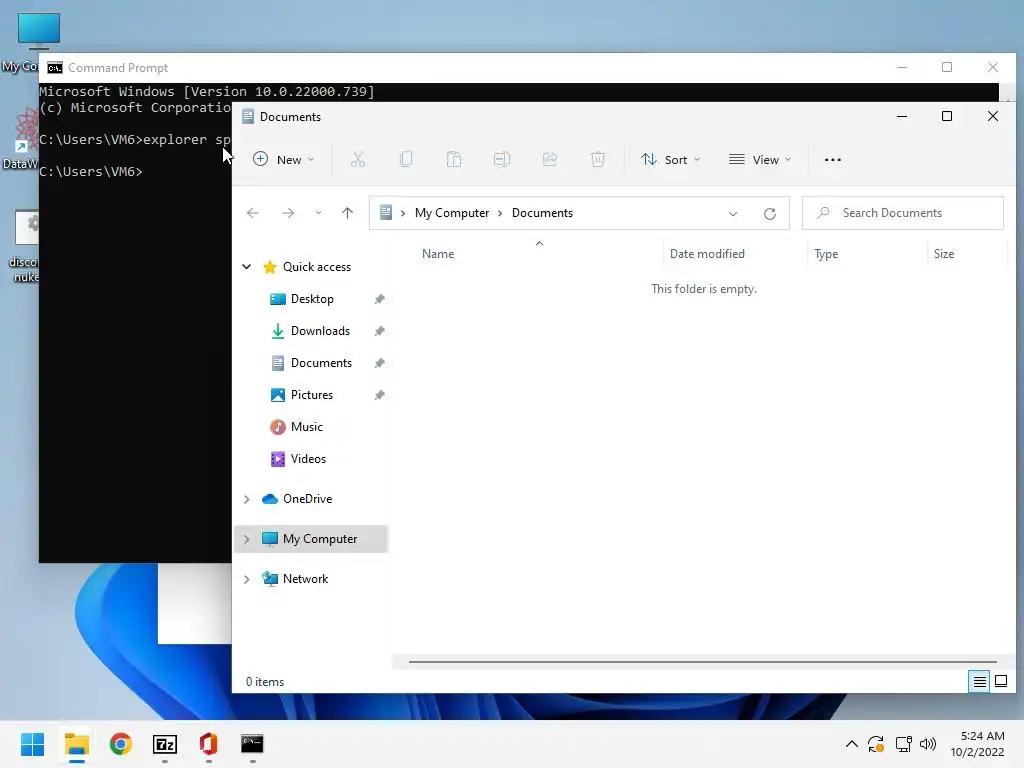Launch Google Chrome from taskbar
Image resolution: width=1024 pixels, height=768 pixels.
tap(121, 744)
